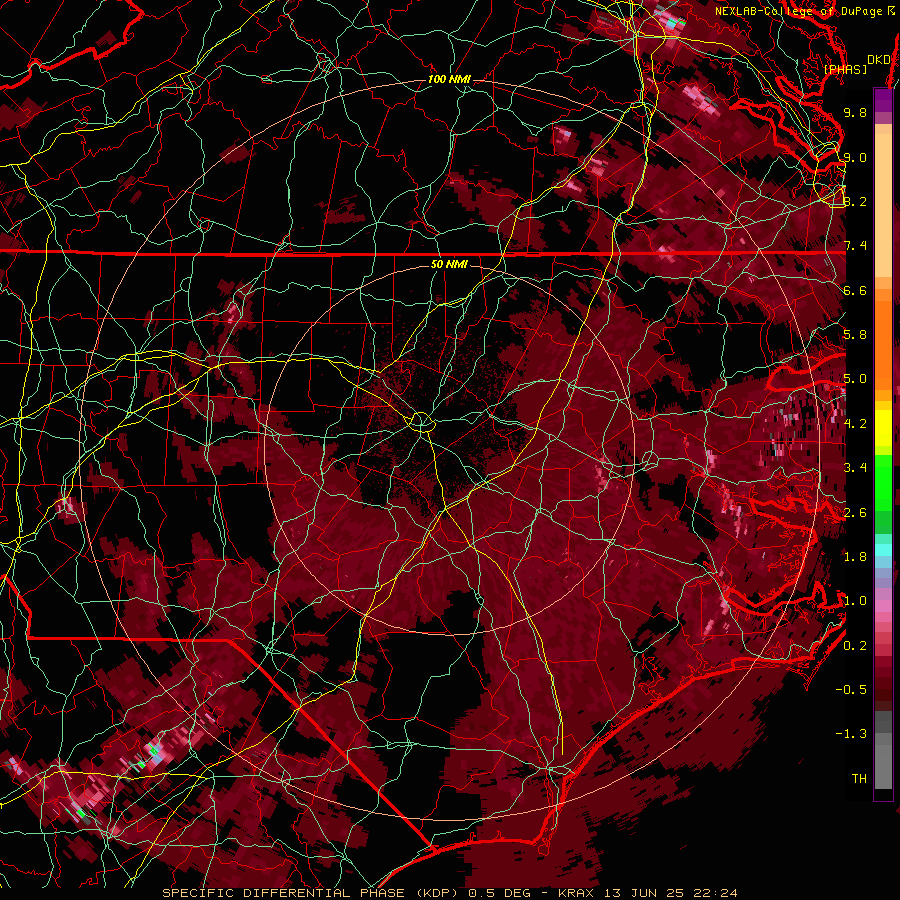Image resolution: width=900 pixels, height=900 pixels.
Task: Click the 50 NMI range ring label
Action: point(449,264)
